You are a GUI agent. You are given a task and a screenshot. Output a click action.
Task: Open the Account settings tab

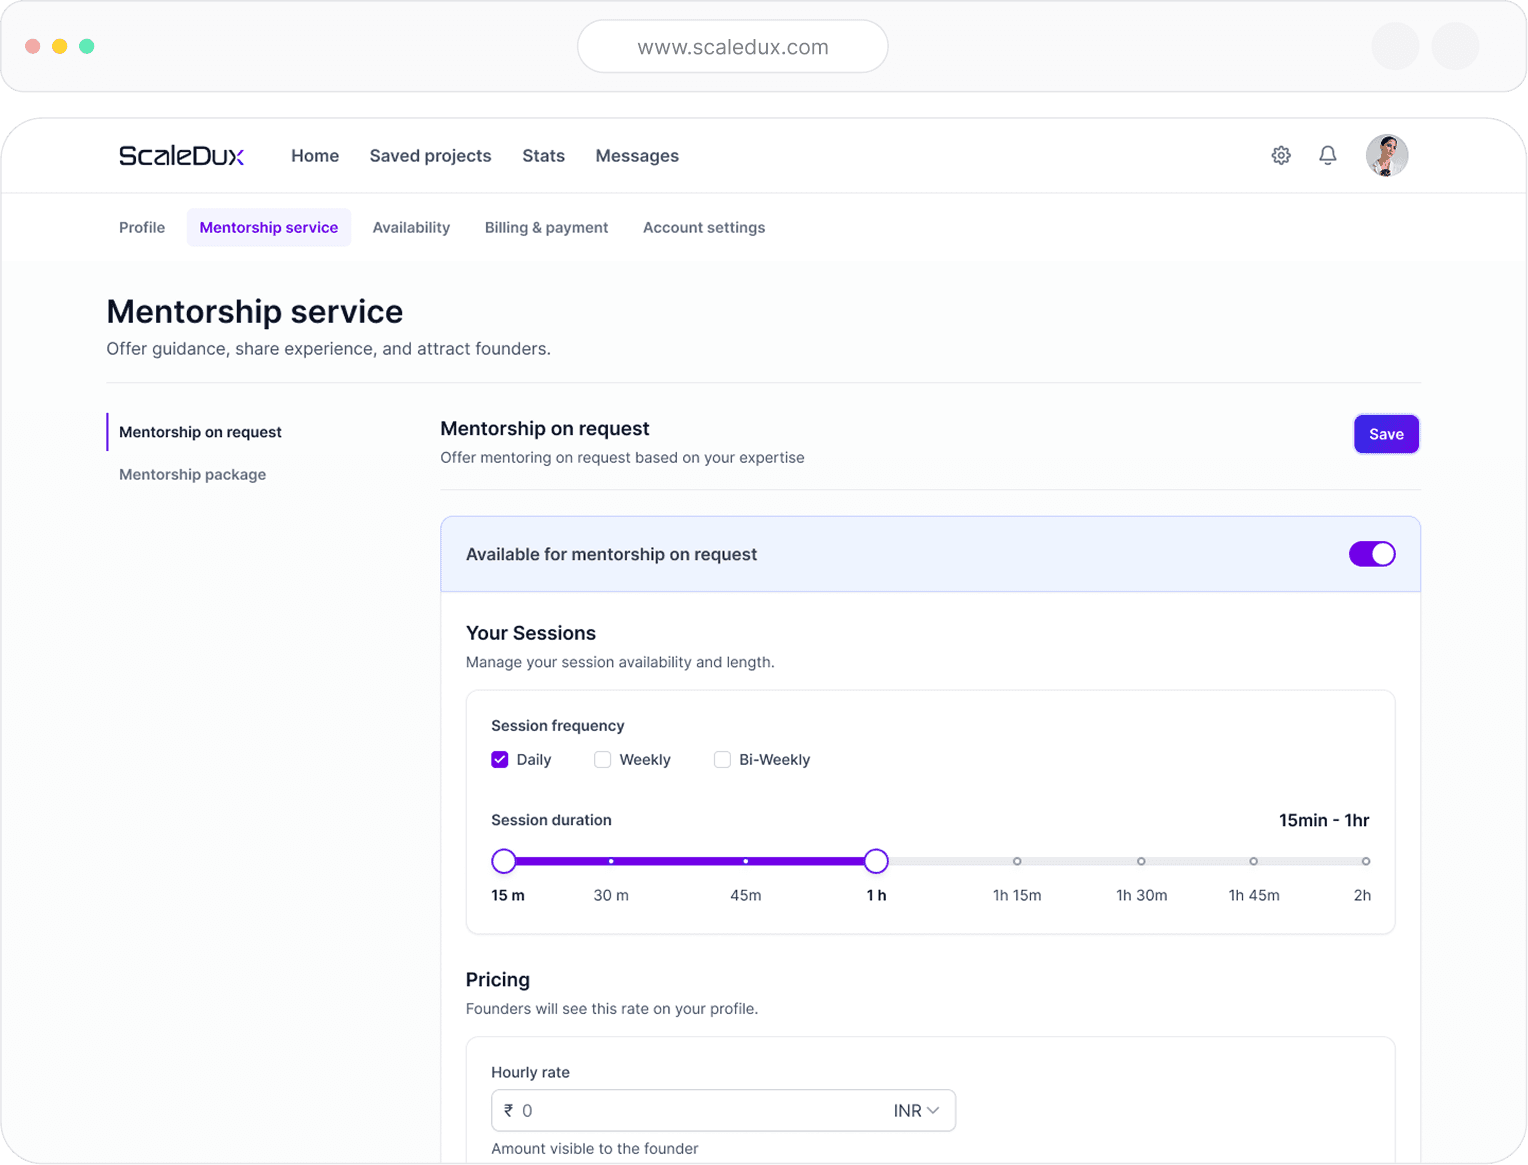click(704, 227)
